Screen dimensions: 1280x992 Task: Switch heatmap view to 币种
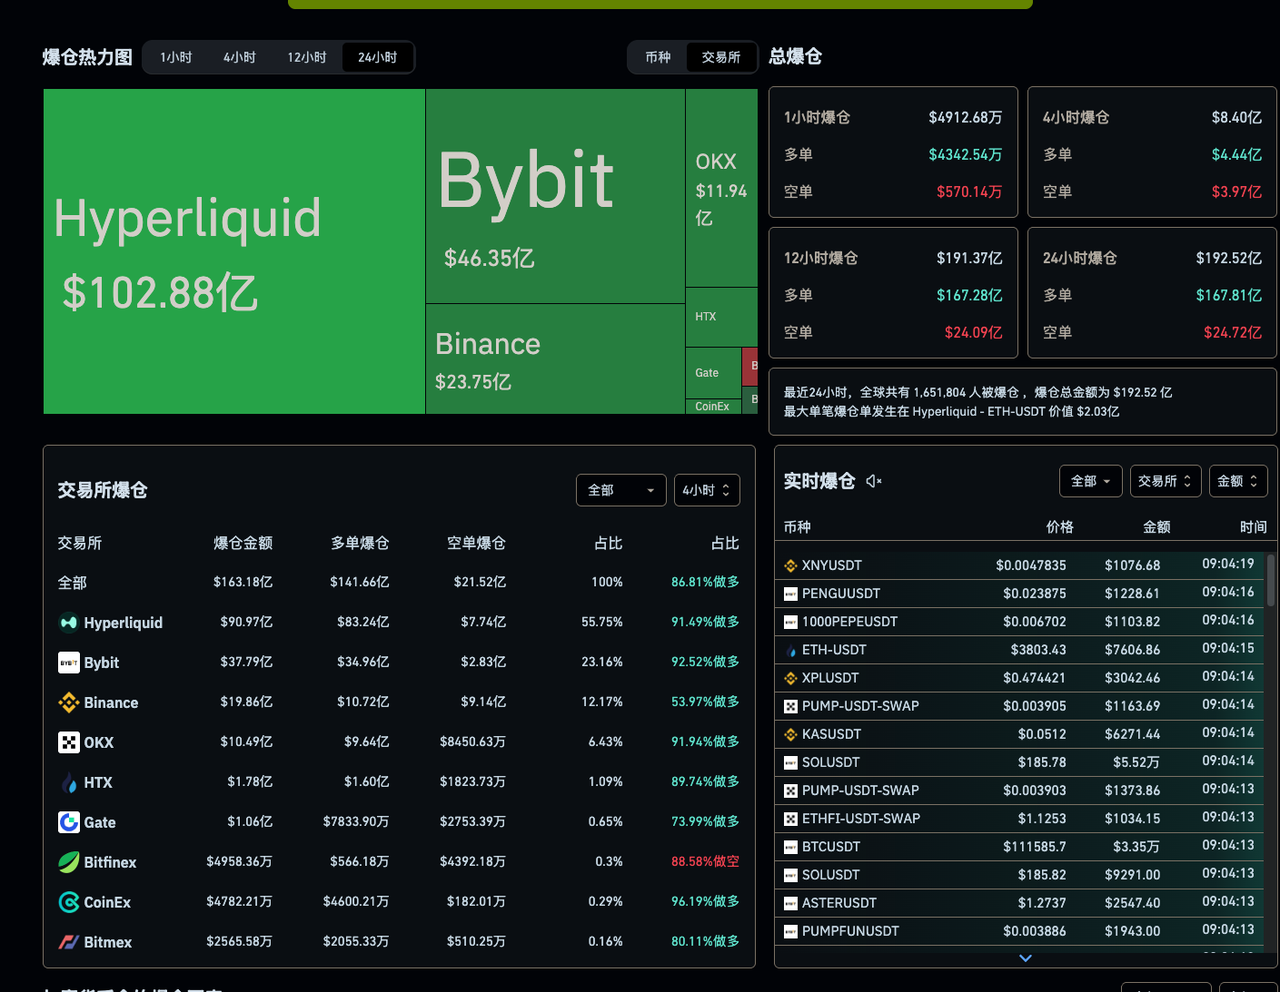pos(657,57)
